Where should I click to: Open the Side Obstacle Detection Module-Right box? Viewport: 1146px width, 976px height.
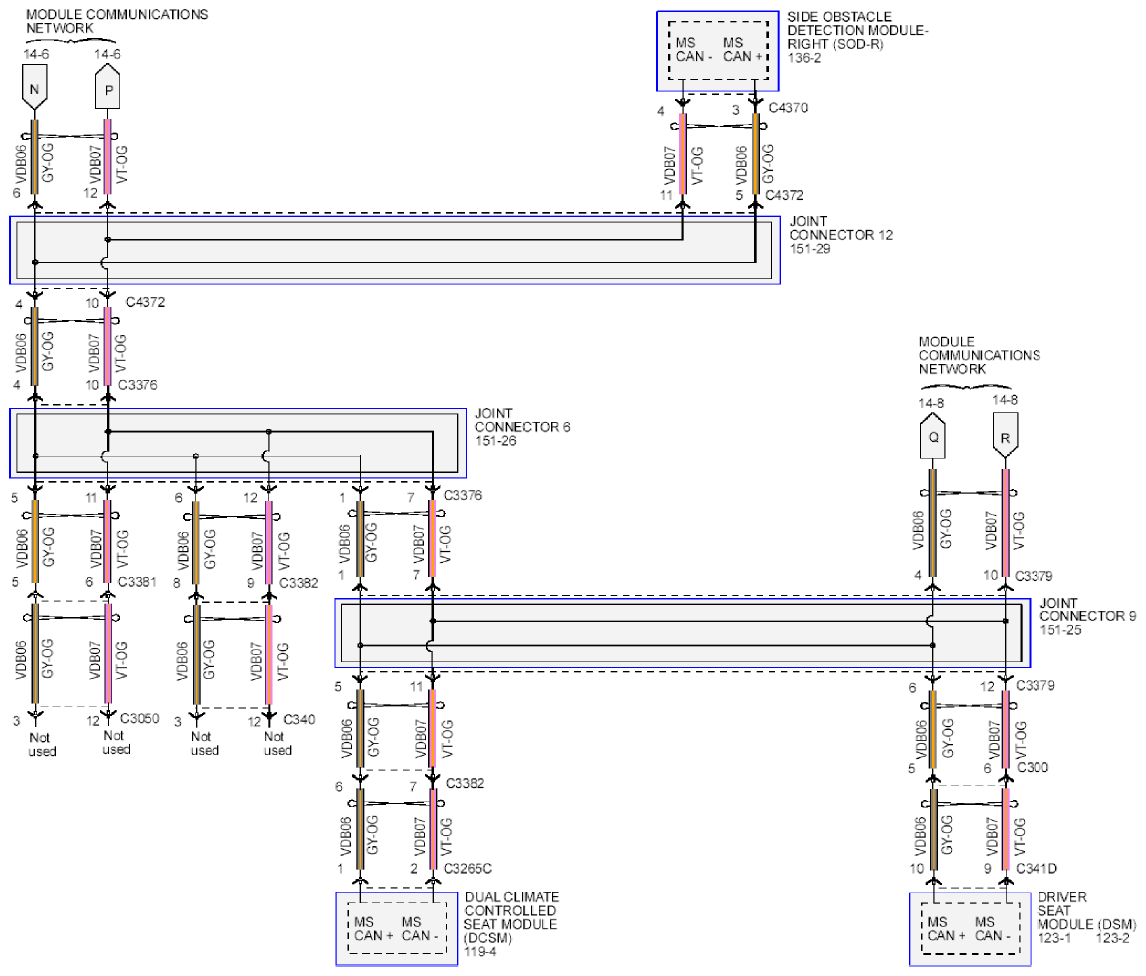coord(717,50)
